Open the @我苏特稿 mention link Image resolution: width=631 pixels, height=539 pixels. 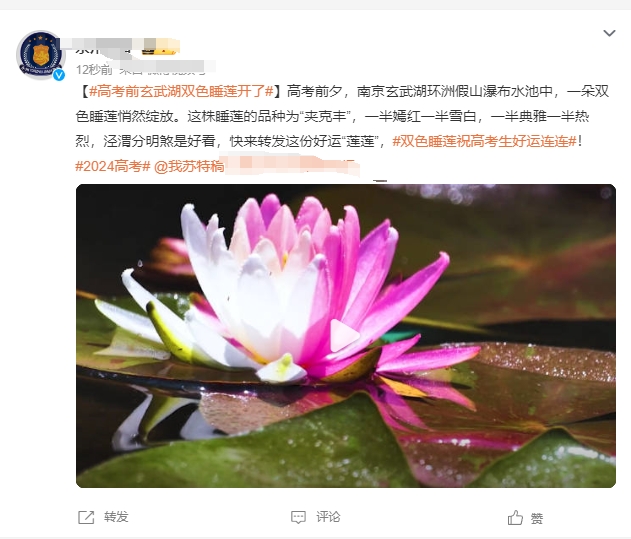point(189,166)
